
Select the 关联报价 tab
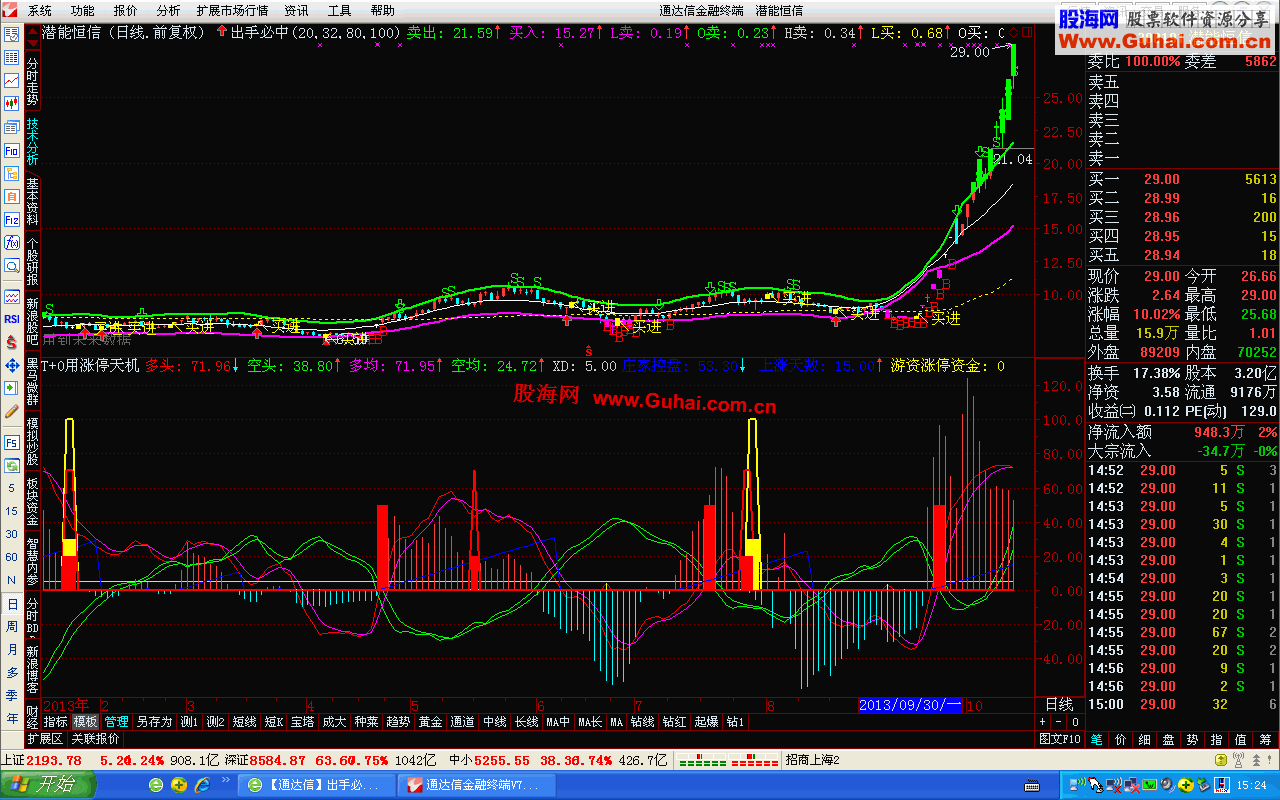point(95,739)
